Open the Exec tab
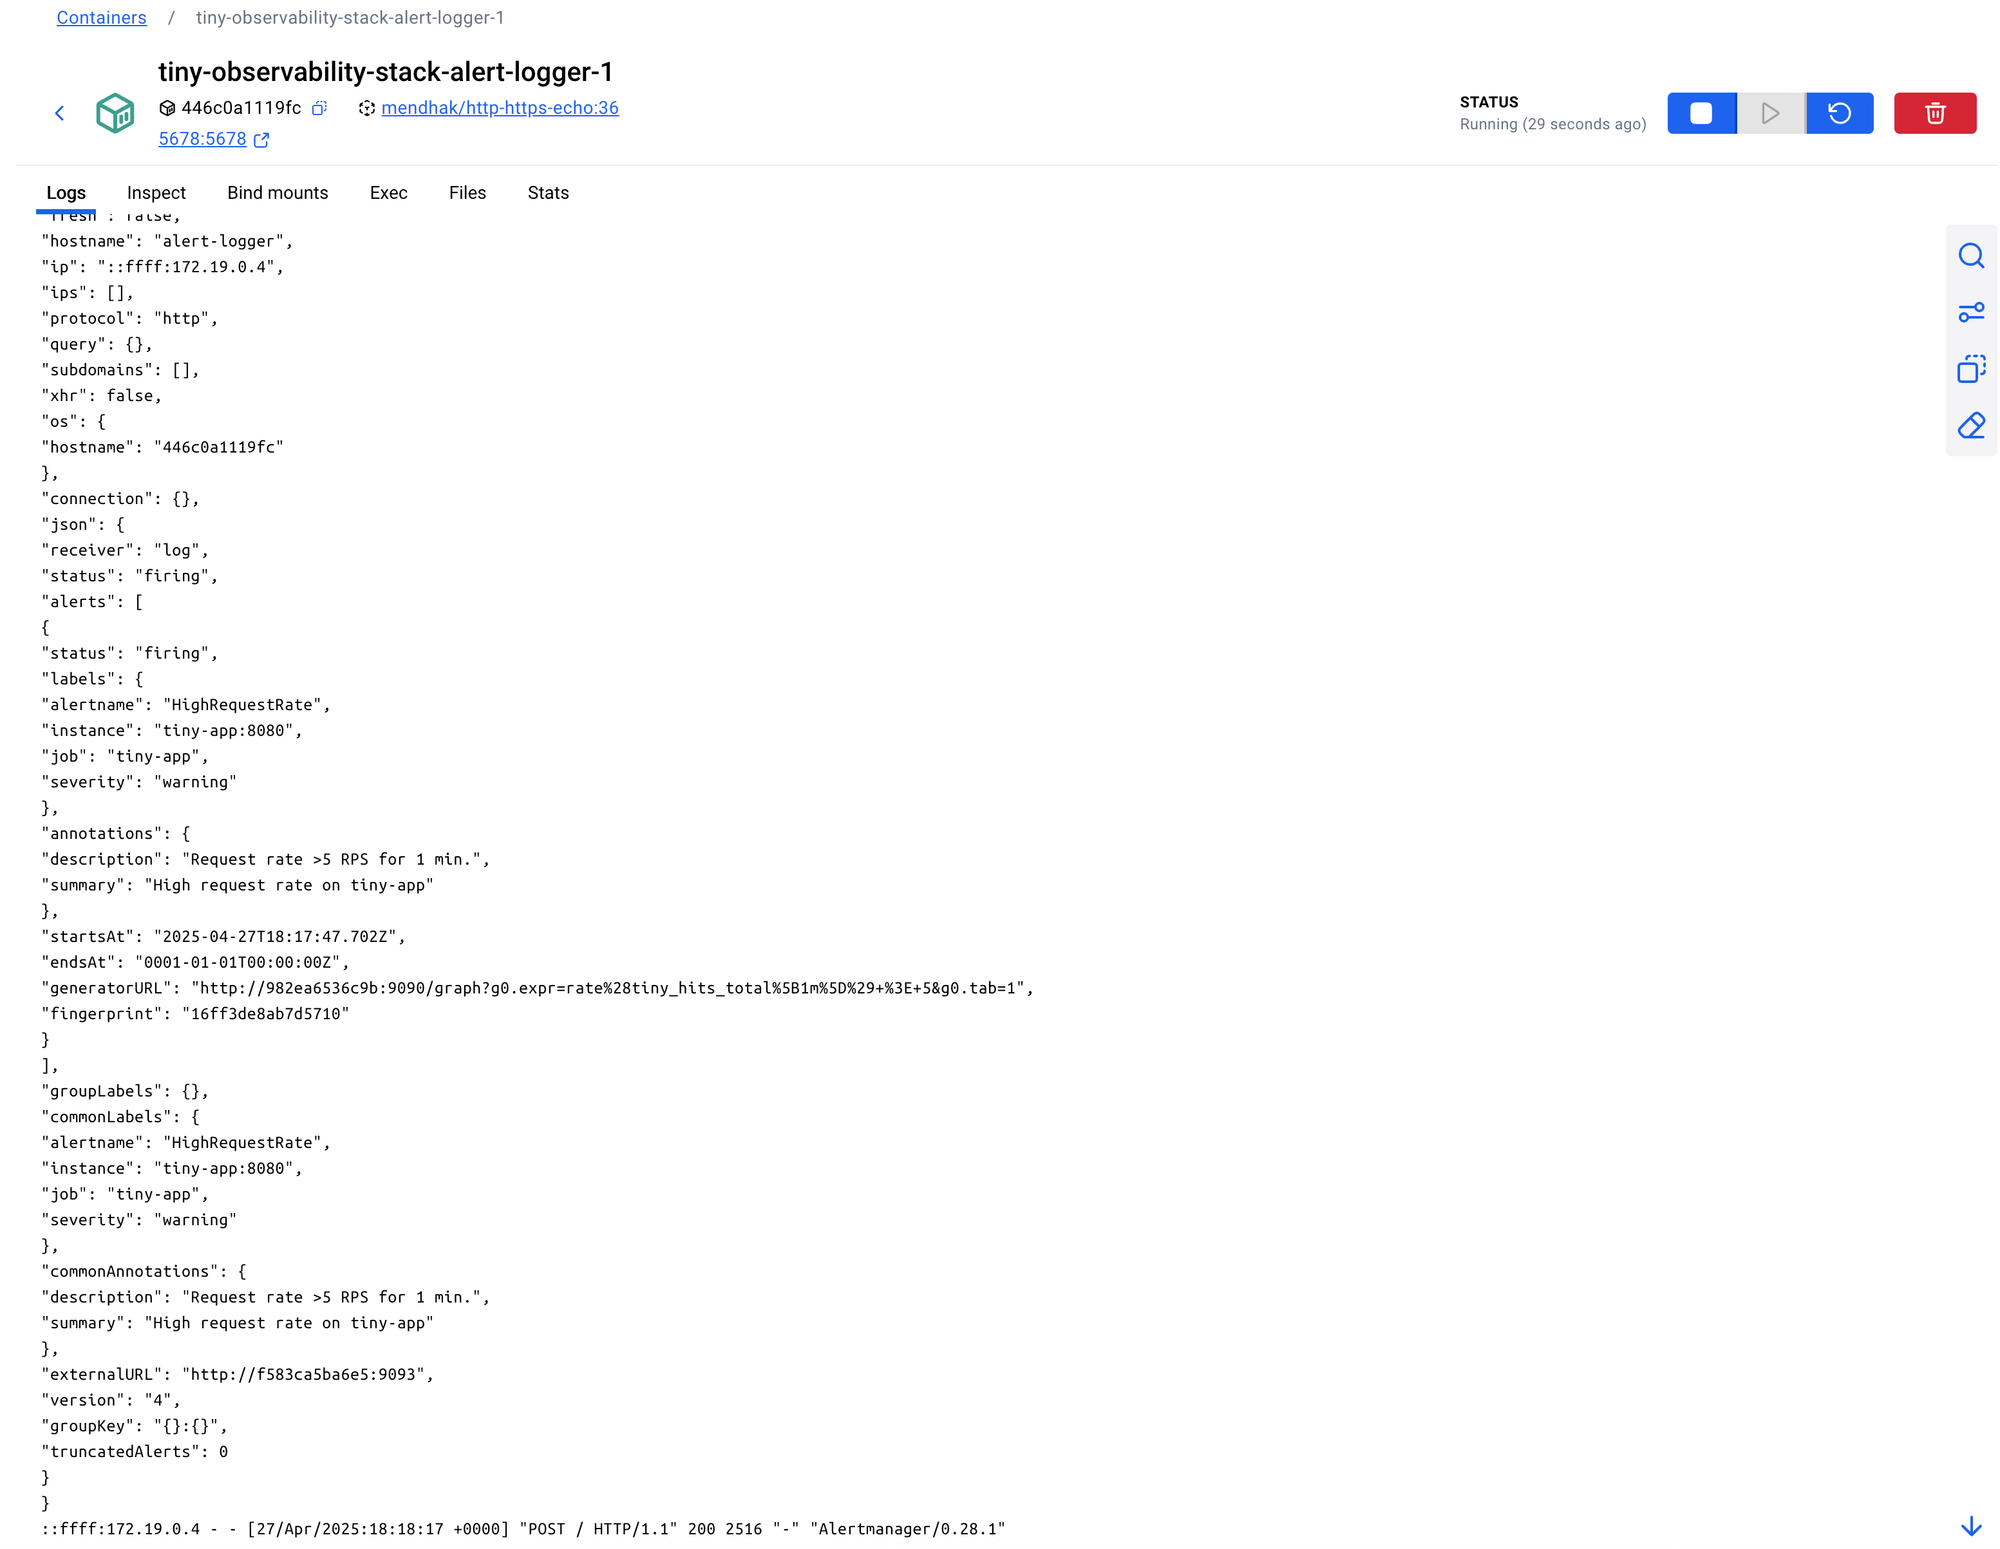The width and height of the screenshot is (2000, 1549). coord(388,193)
